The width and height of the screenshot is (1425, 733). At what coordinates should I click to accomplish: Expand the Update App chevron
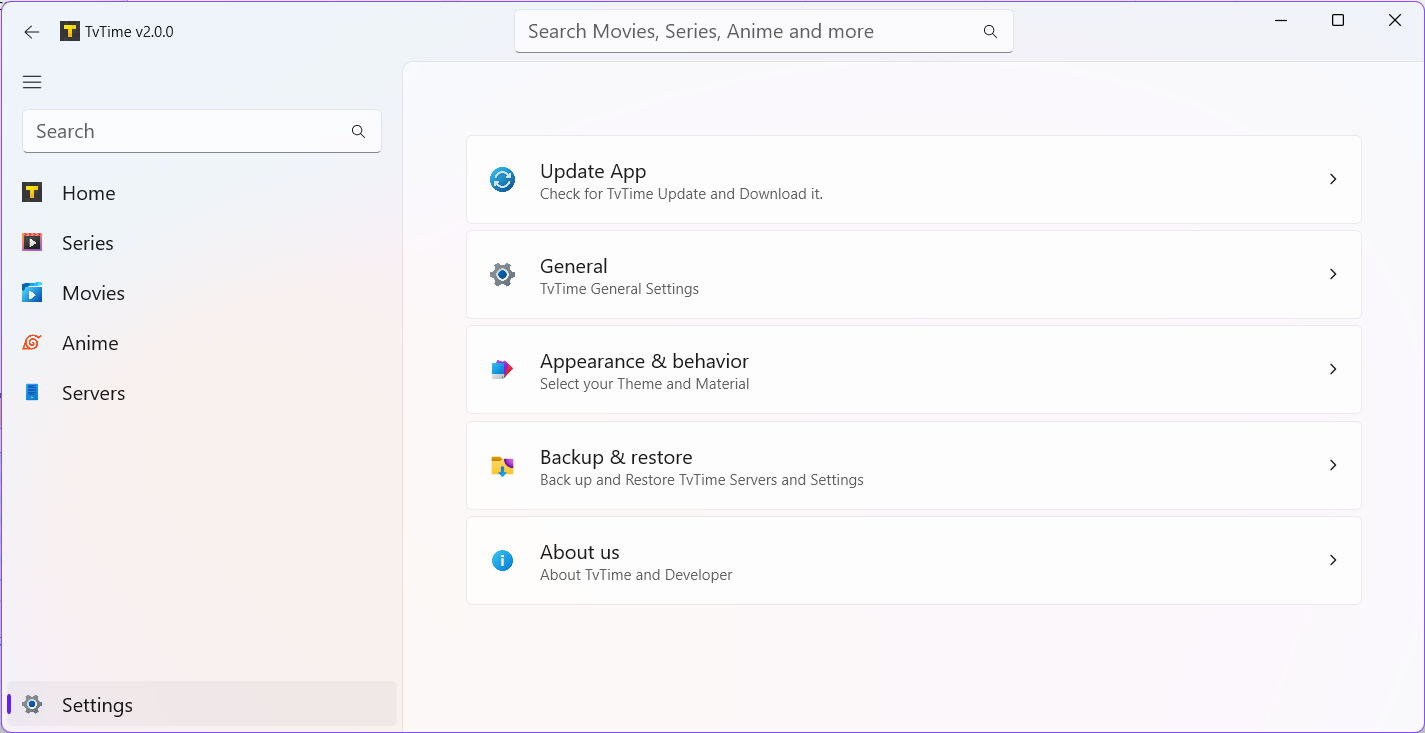1333,179
